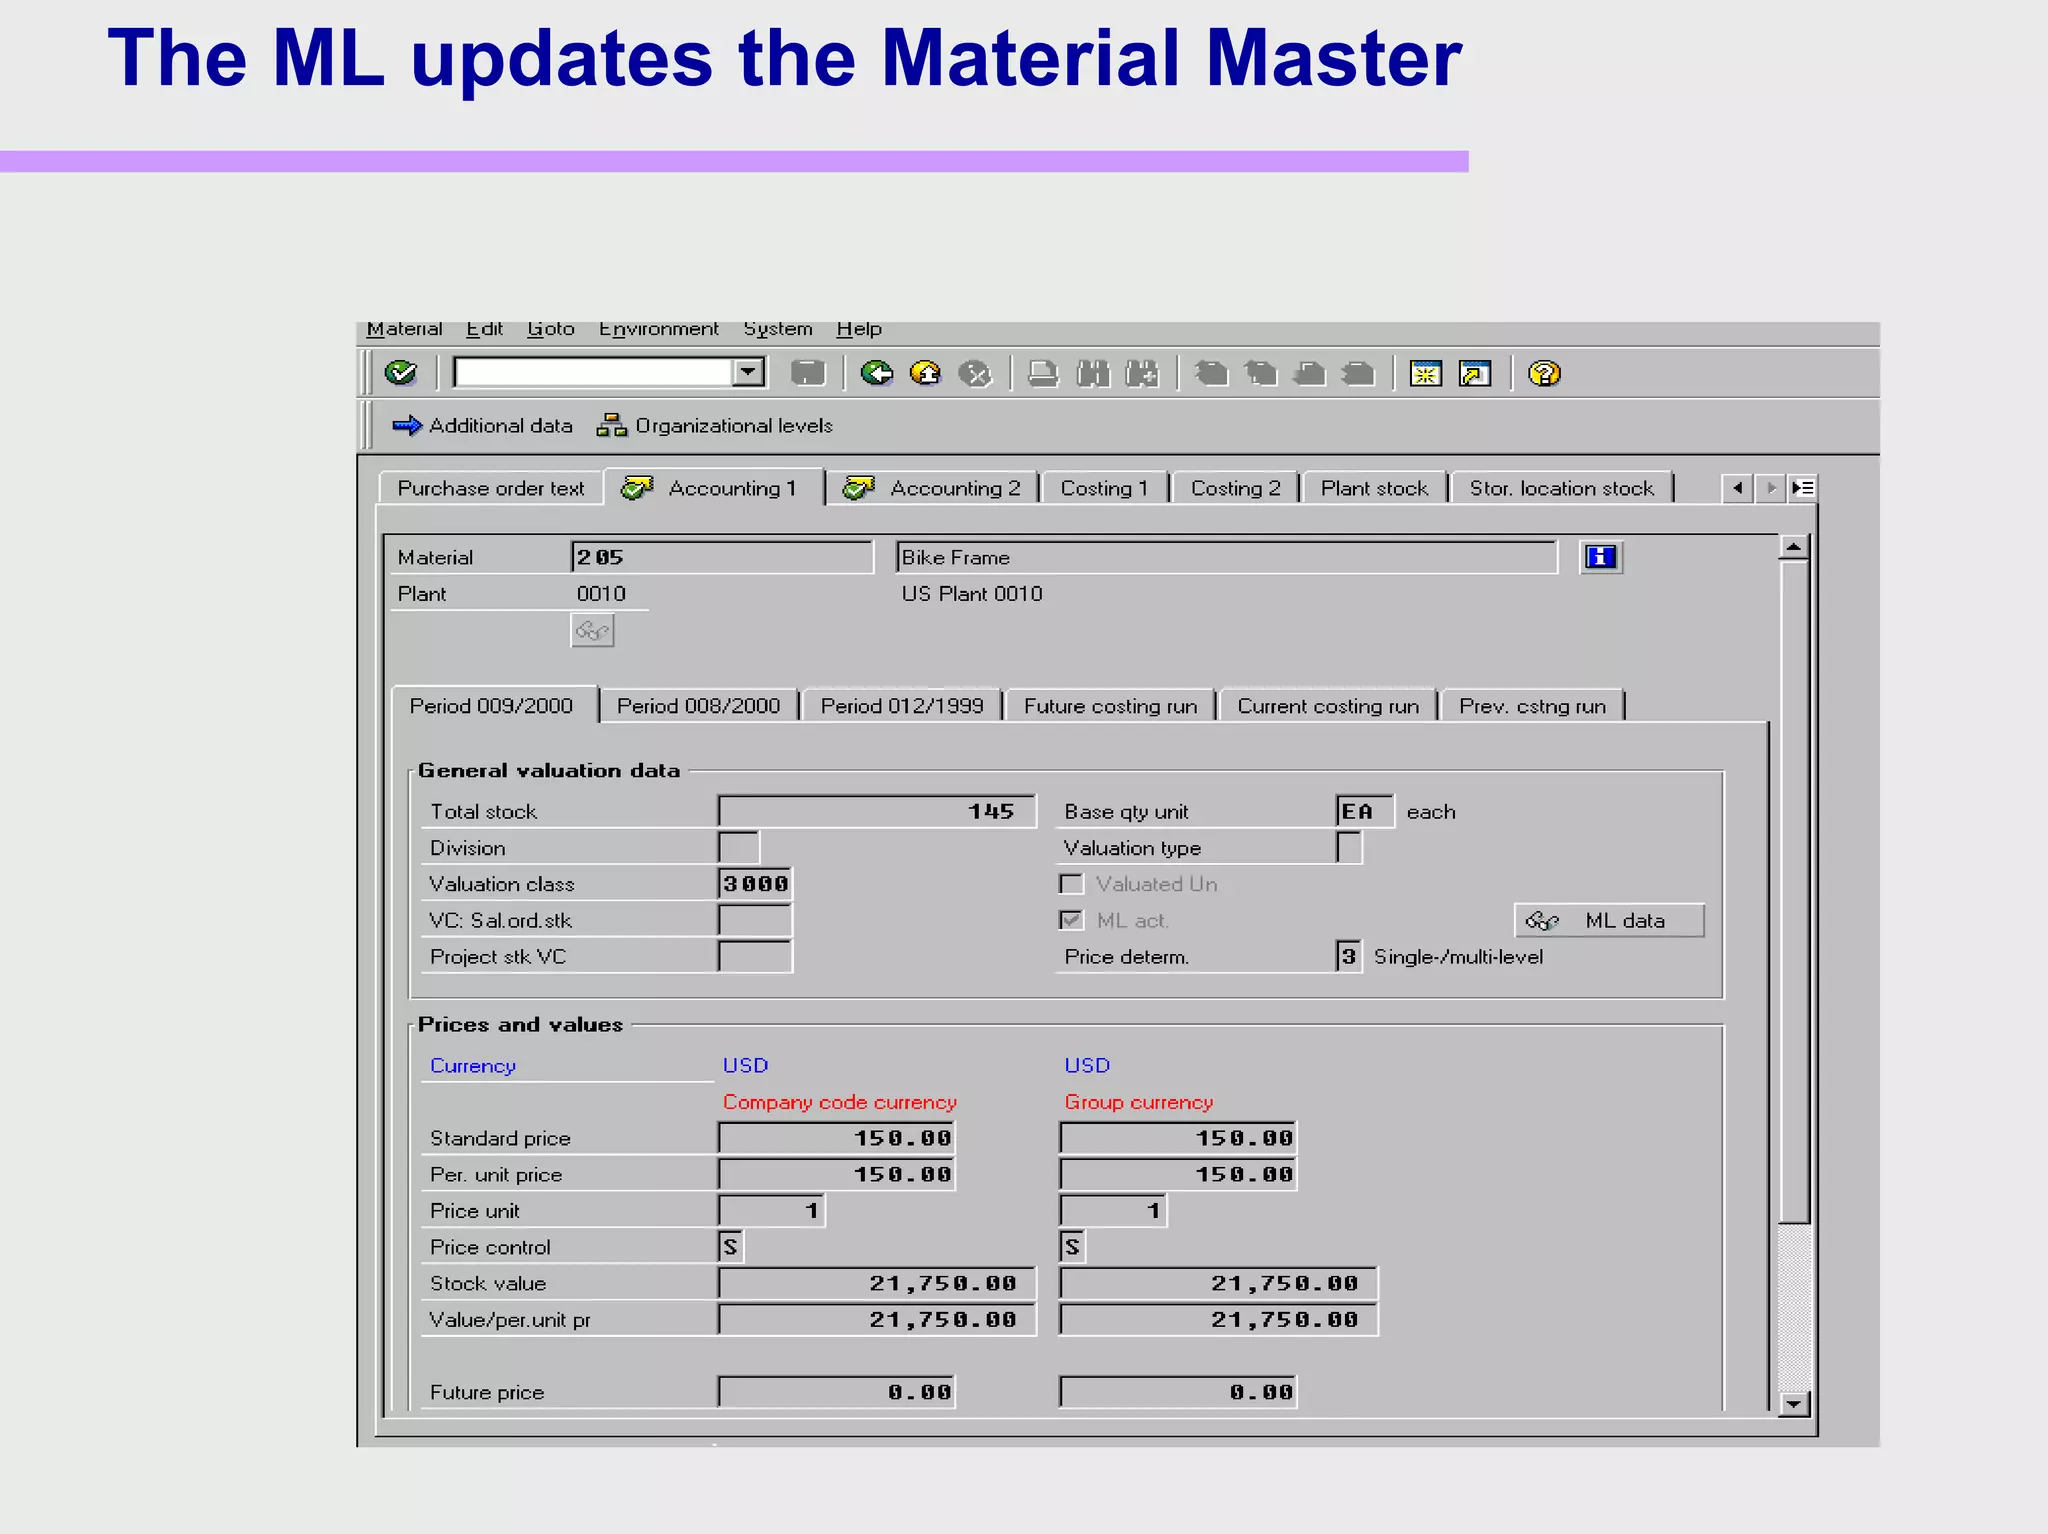
Task: Select the Period 008/2000 tab
Action: tap(699, 706)
